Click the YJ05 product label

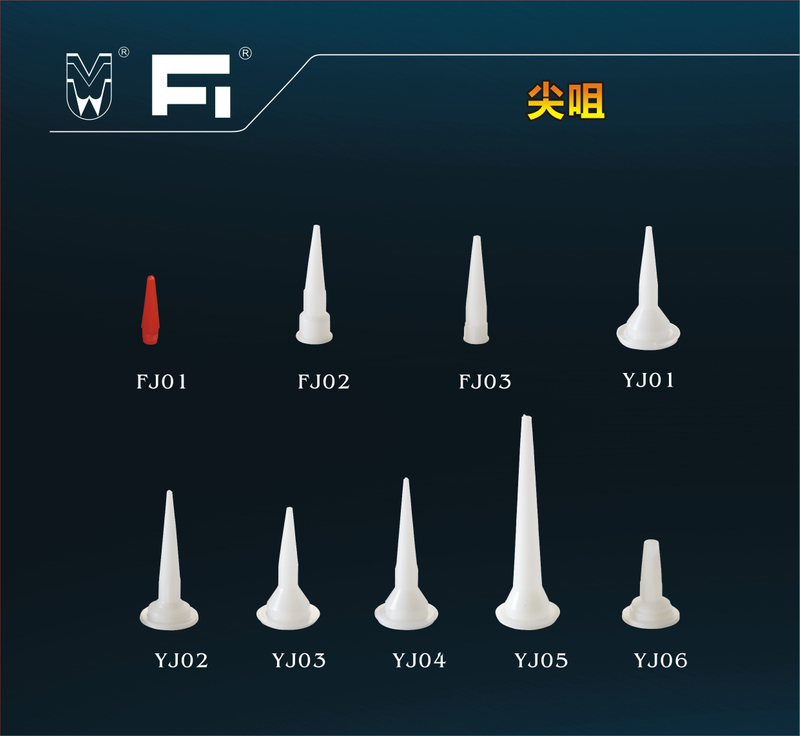pyautogui.click(x=541, y=661)
